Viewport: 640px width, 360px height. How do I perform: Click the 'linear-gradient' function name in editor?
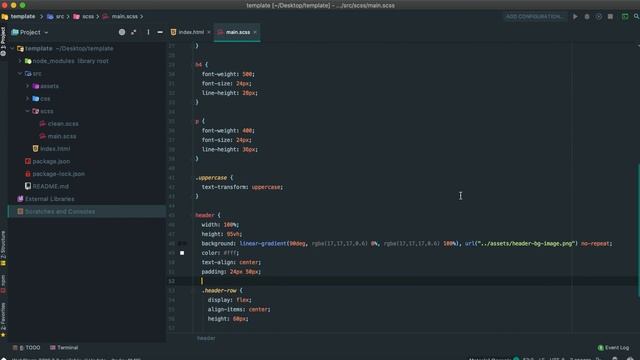coord(263,244)
